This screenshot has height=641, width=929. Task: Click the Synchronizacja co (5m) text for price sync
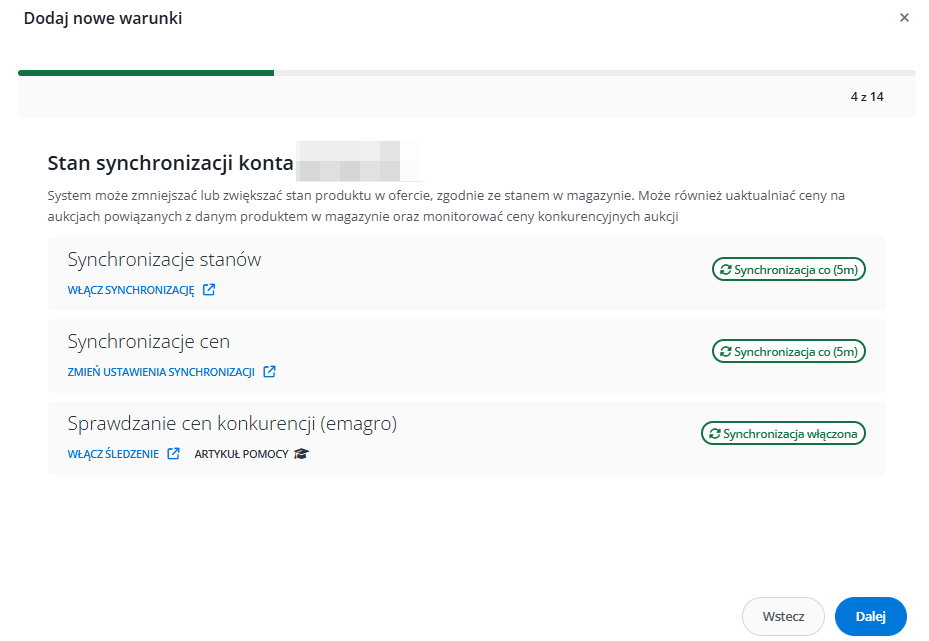(x=797, y=352)
